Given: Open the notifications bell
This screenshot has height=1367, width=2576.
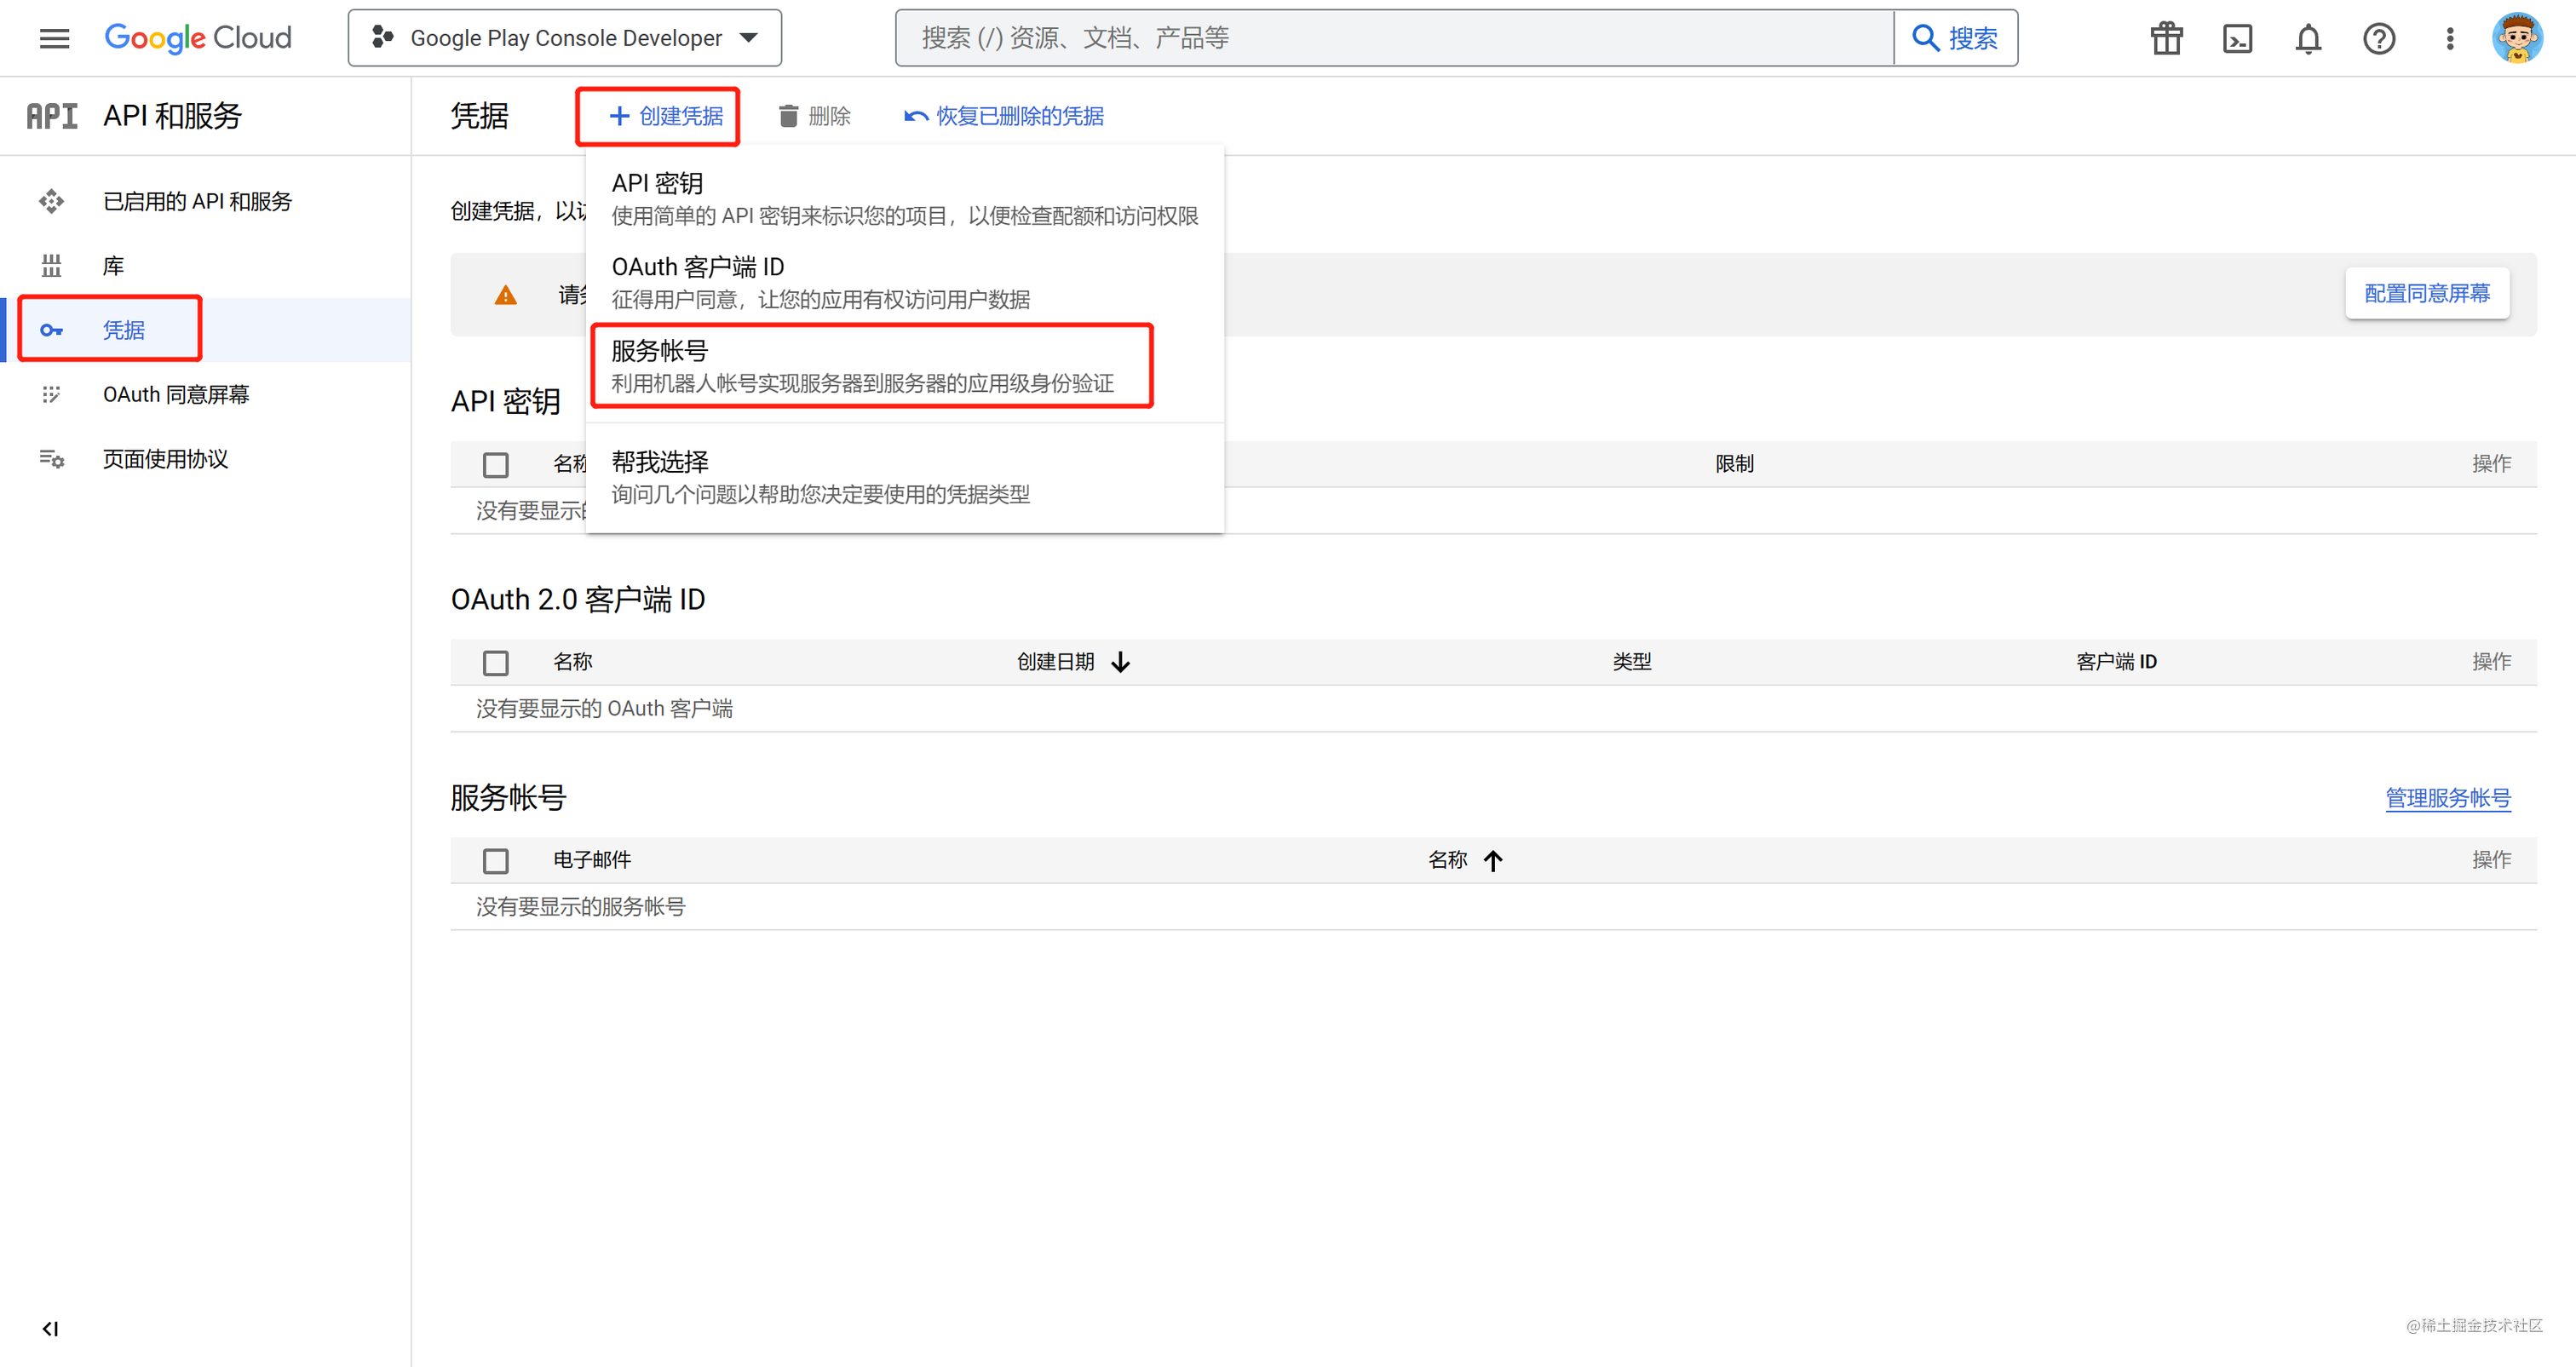Looking at the screenshot, I should [2308, 38].
